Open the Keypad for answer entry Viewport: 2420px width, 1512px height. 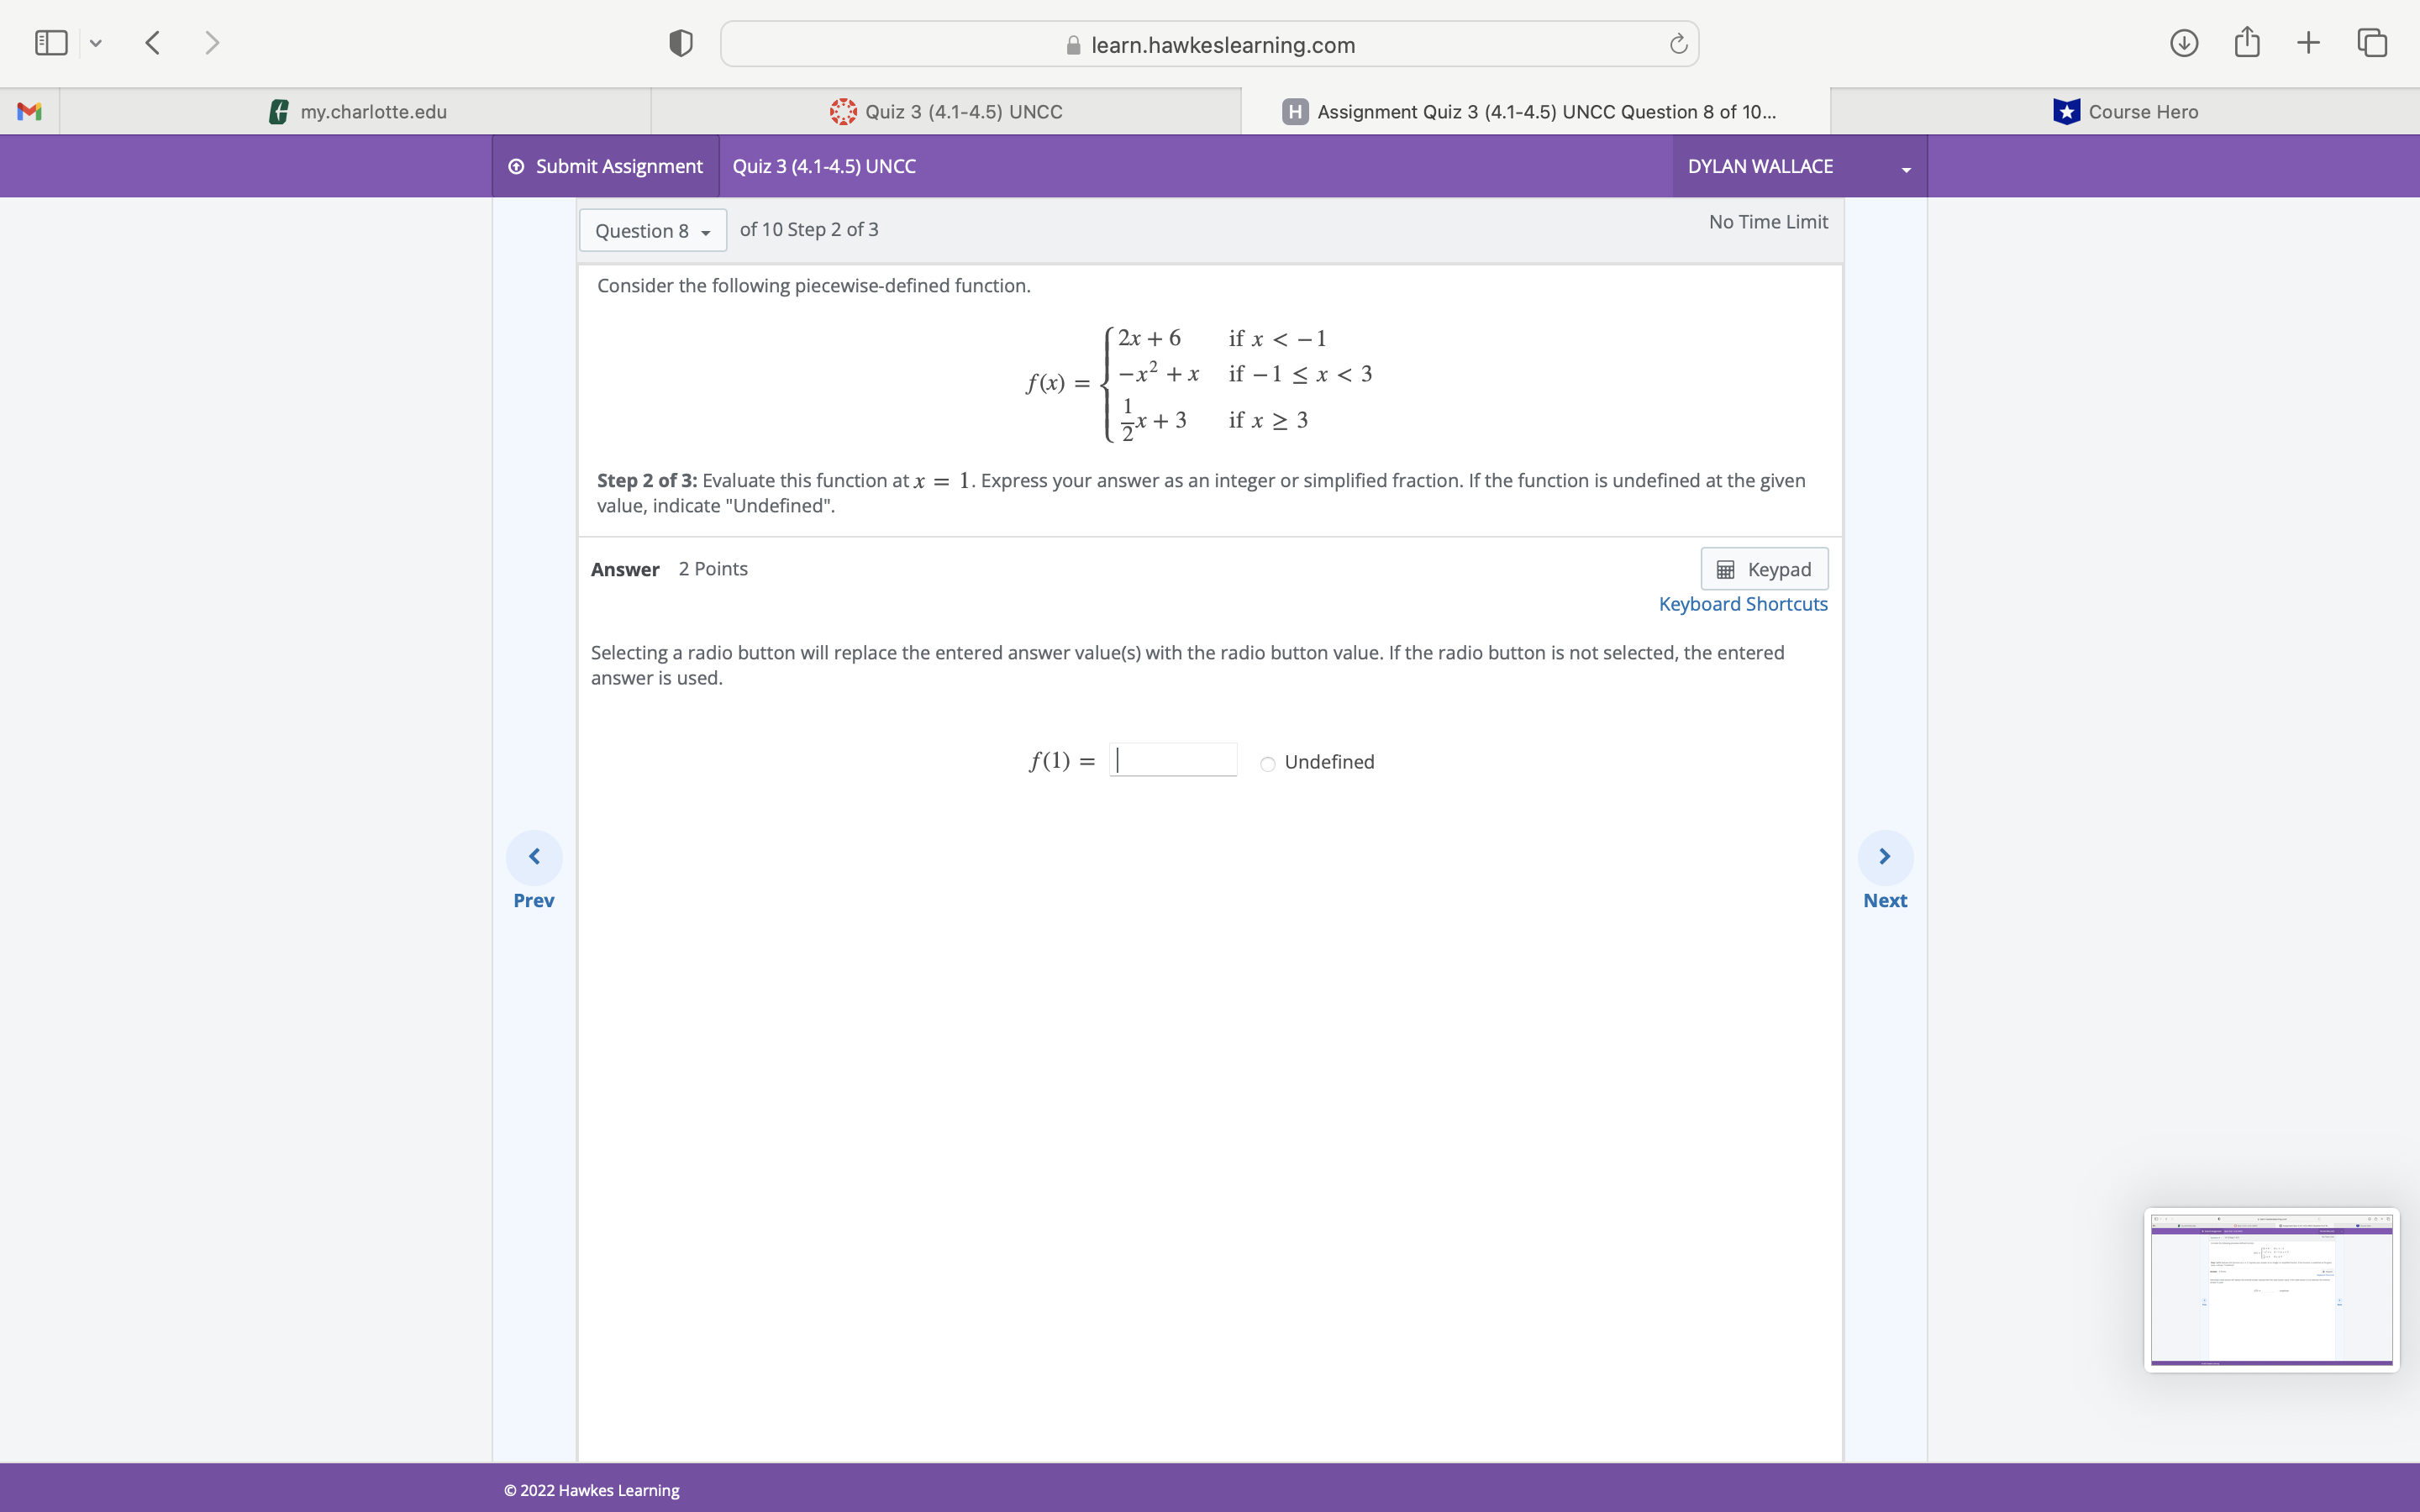1764,568
